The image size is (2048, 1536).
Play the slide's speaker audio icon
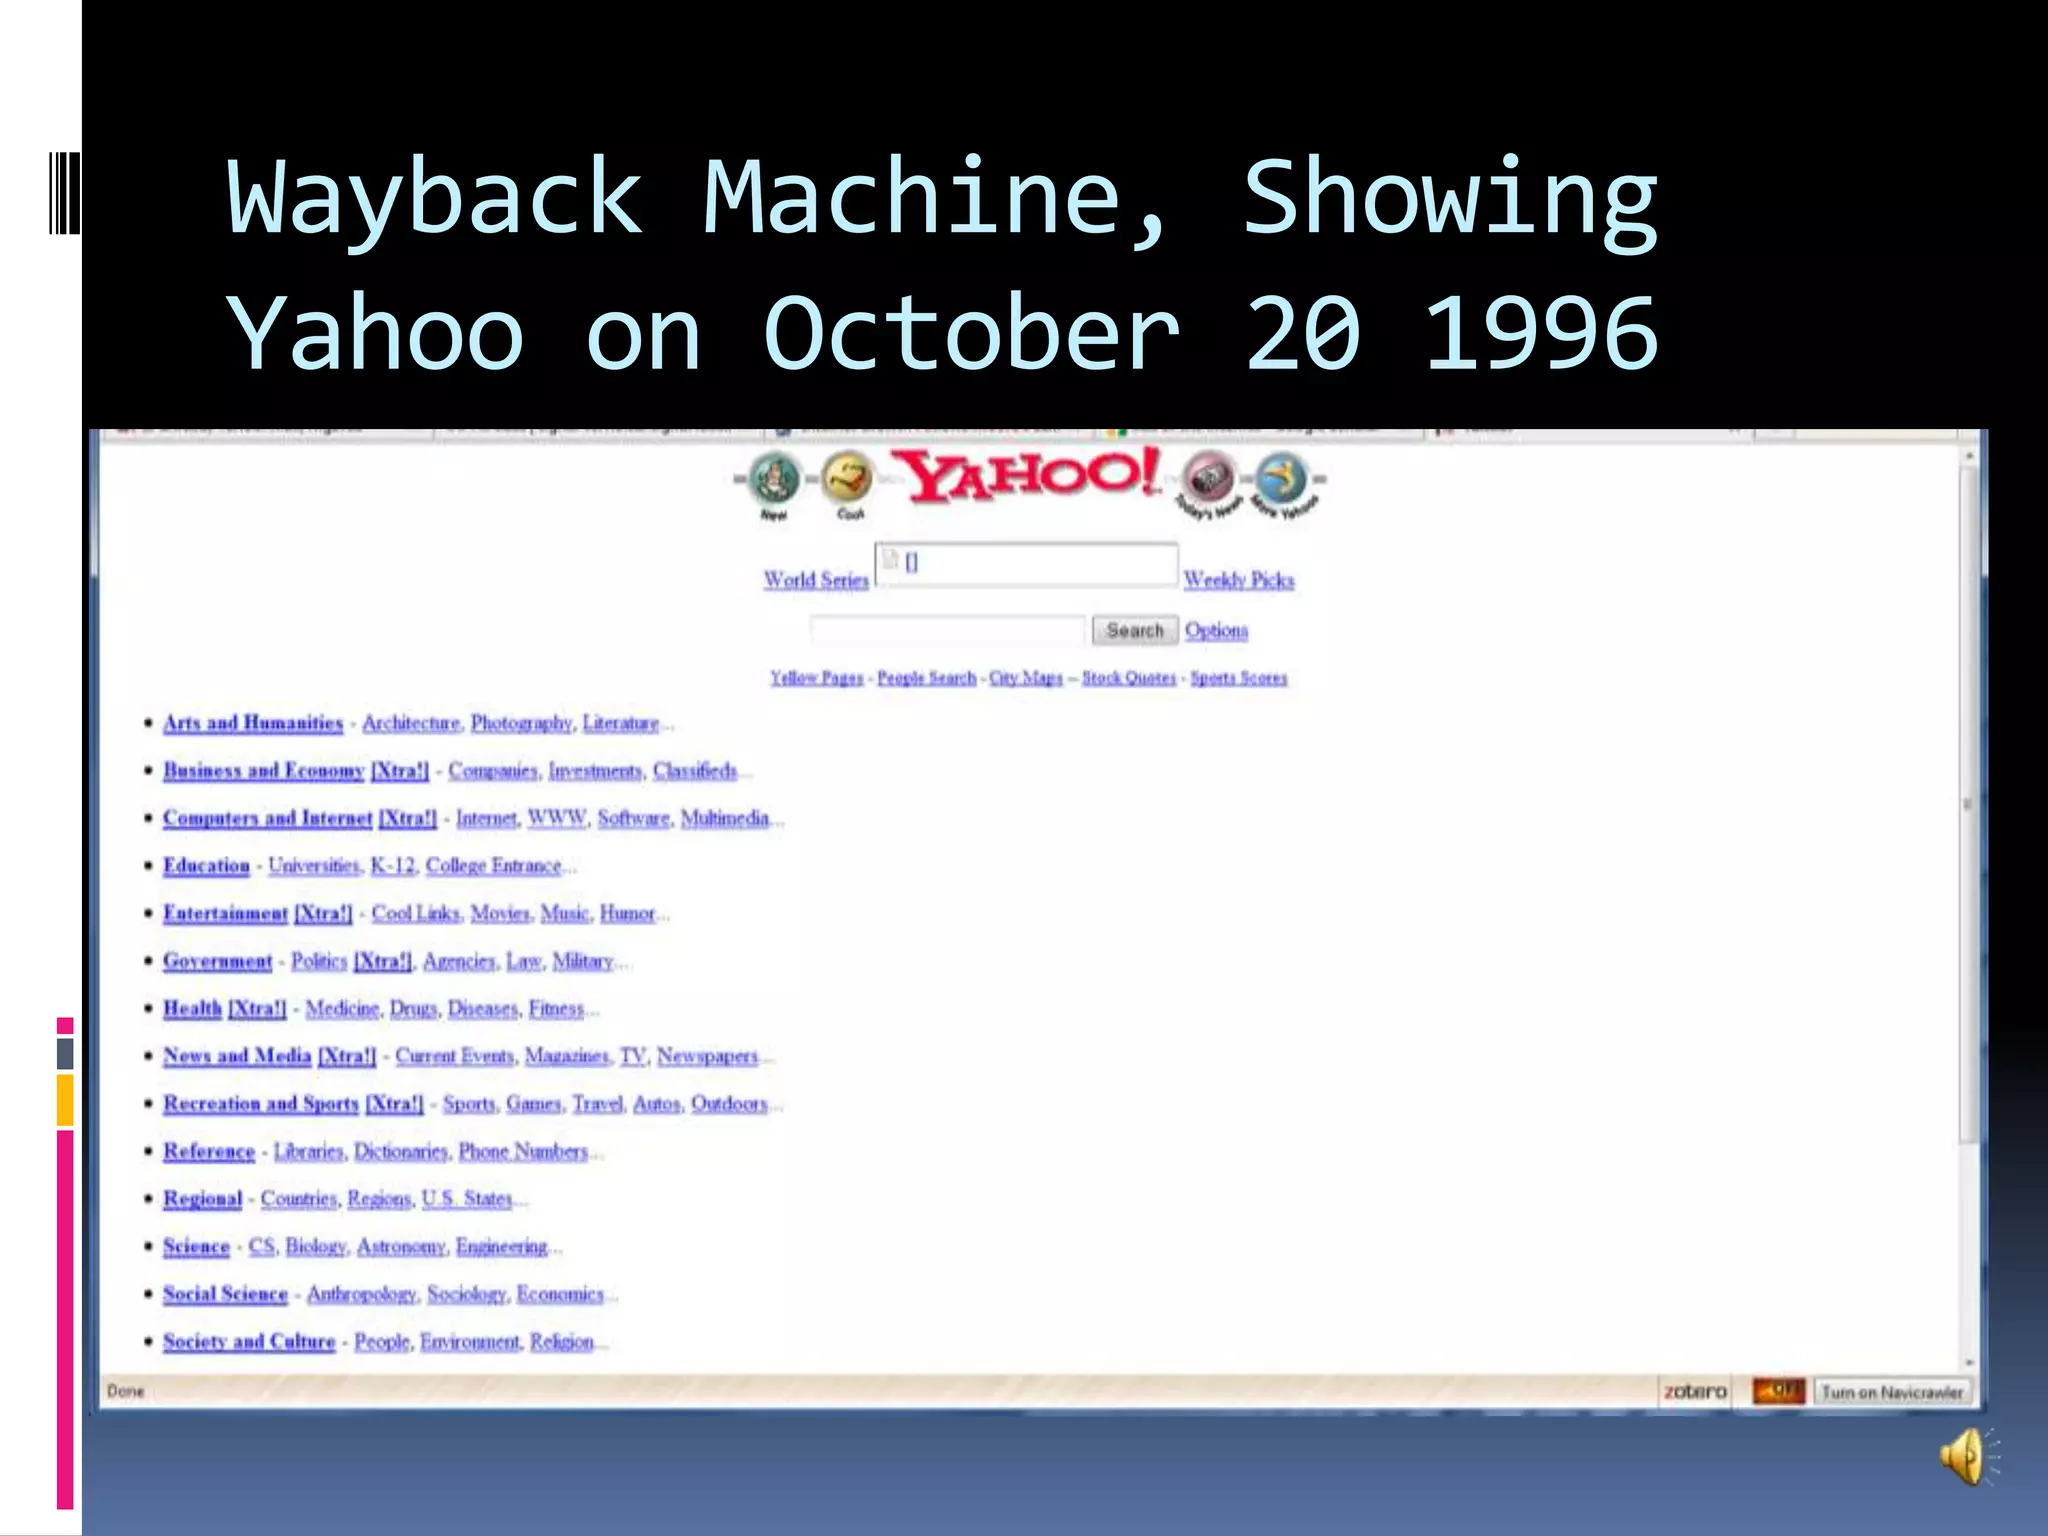pos(1968,1456)
